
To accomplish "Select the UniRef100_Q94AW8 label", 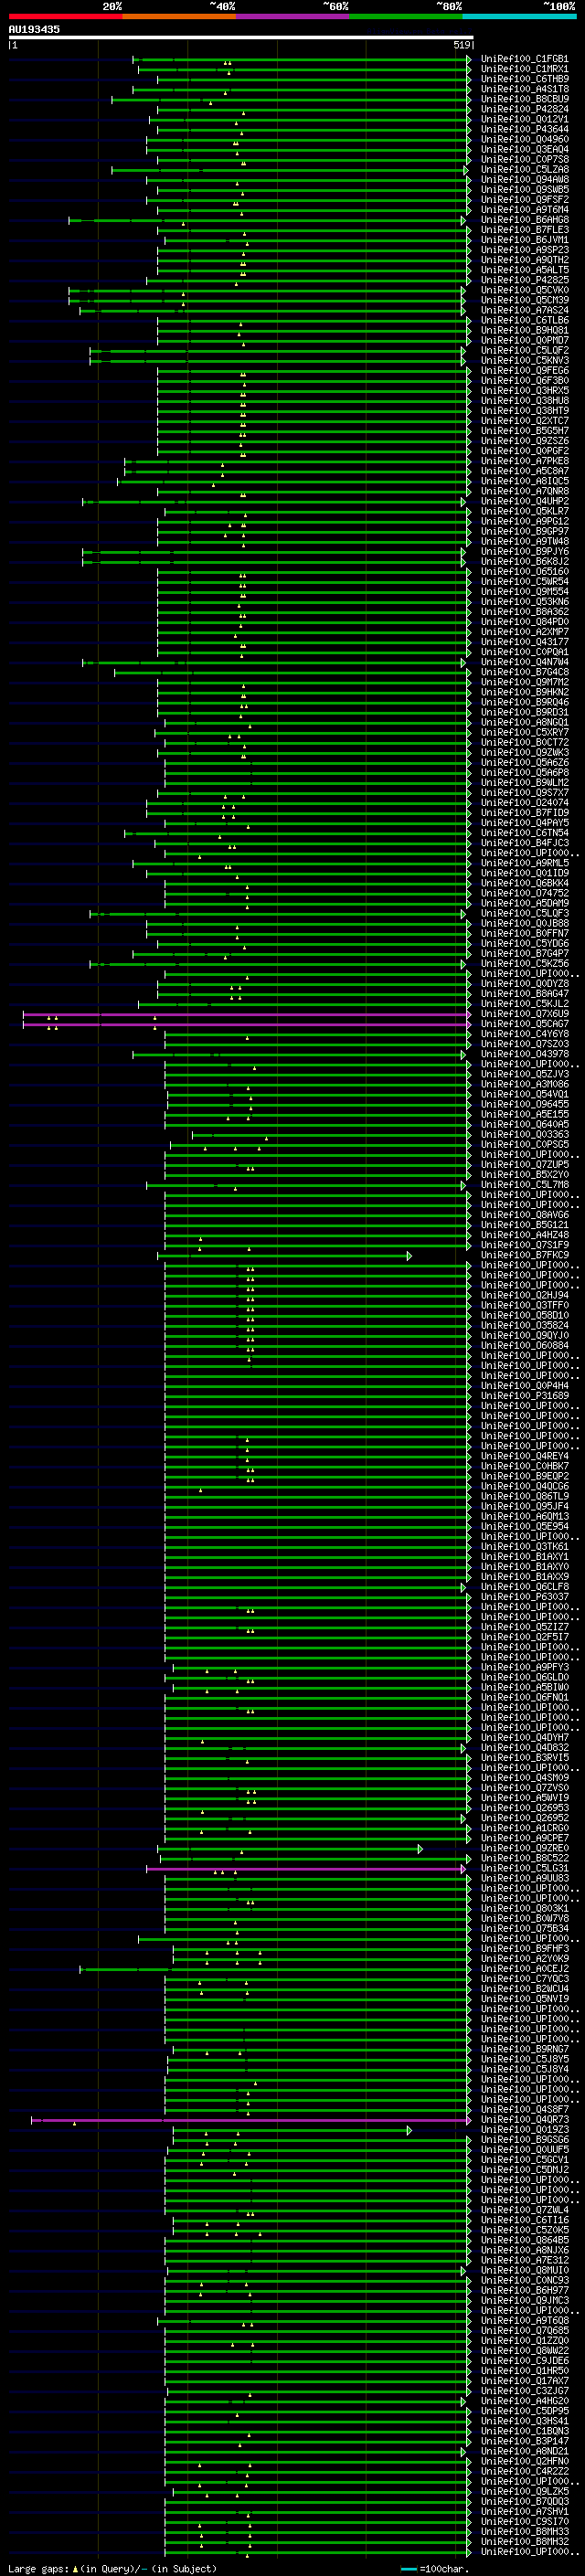I will click(525, 180).
